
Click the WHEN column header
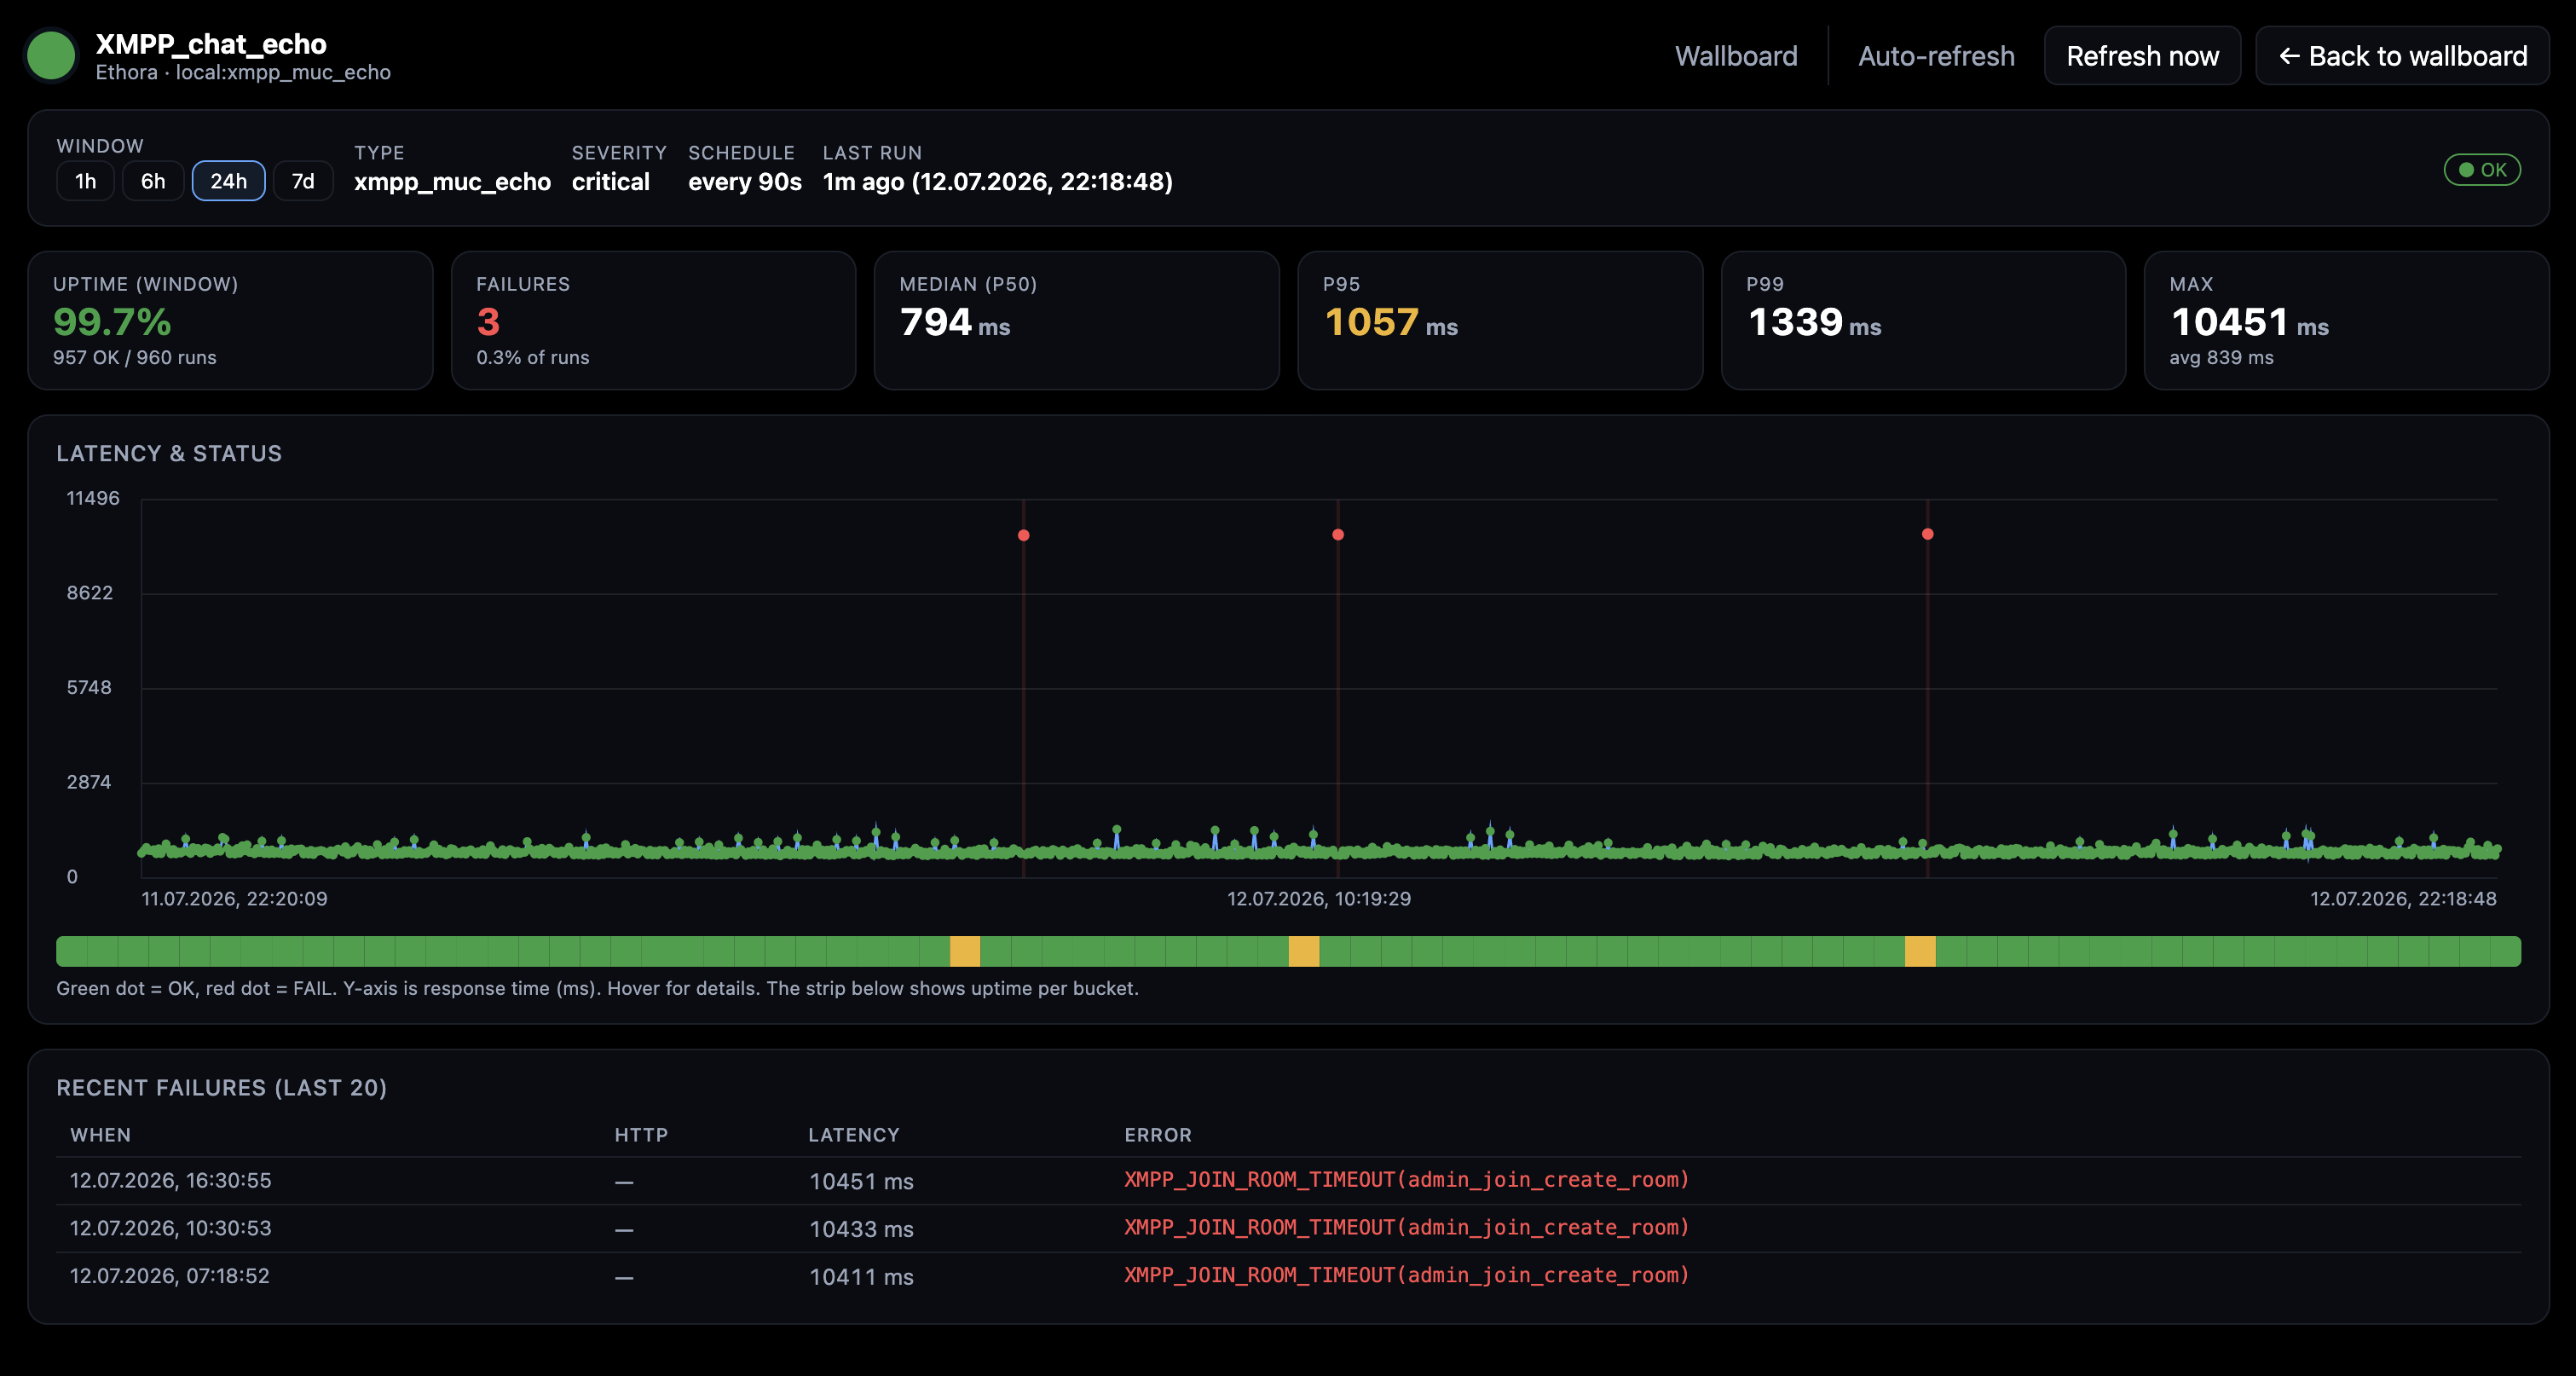[100, 1135]
